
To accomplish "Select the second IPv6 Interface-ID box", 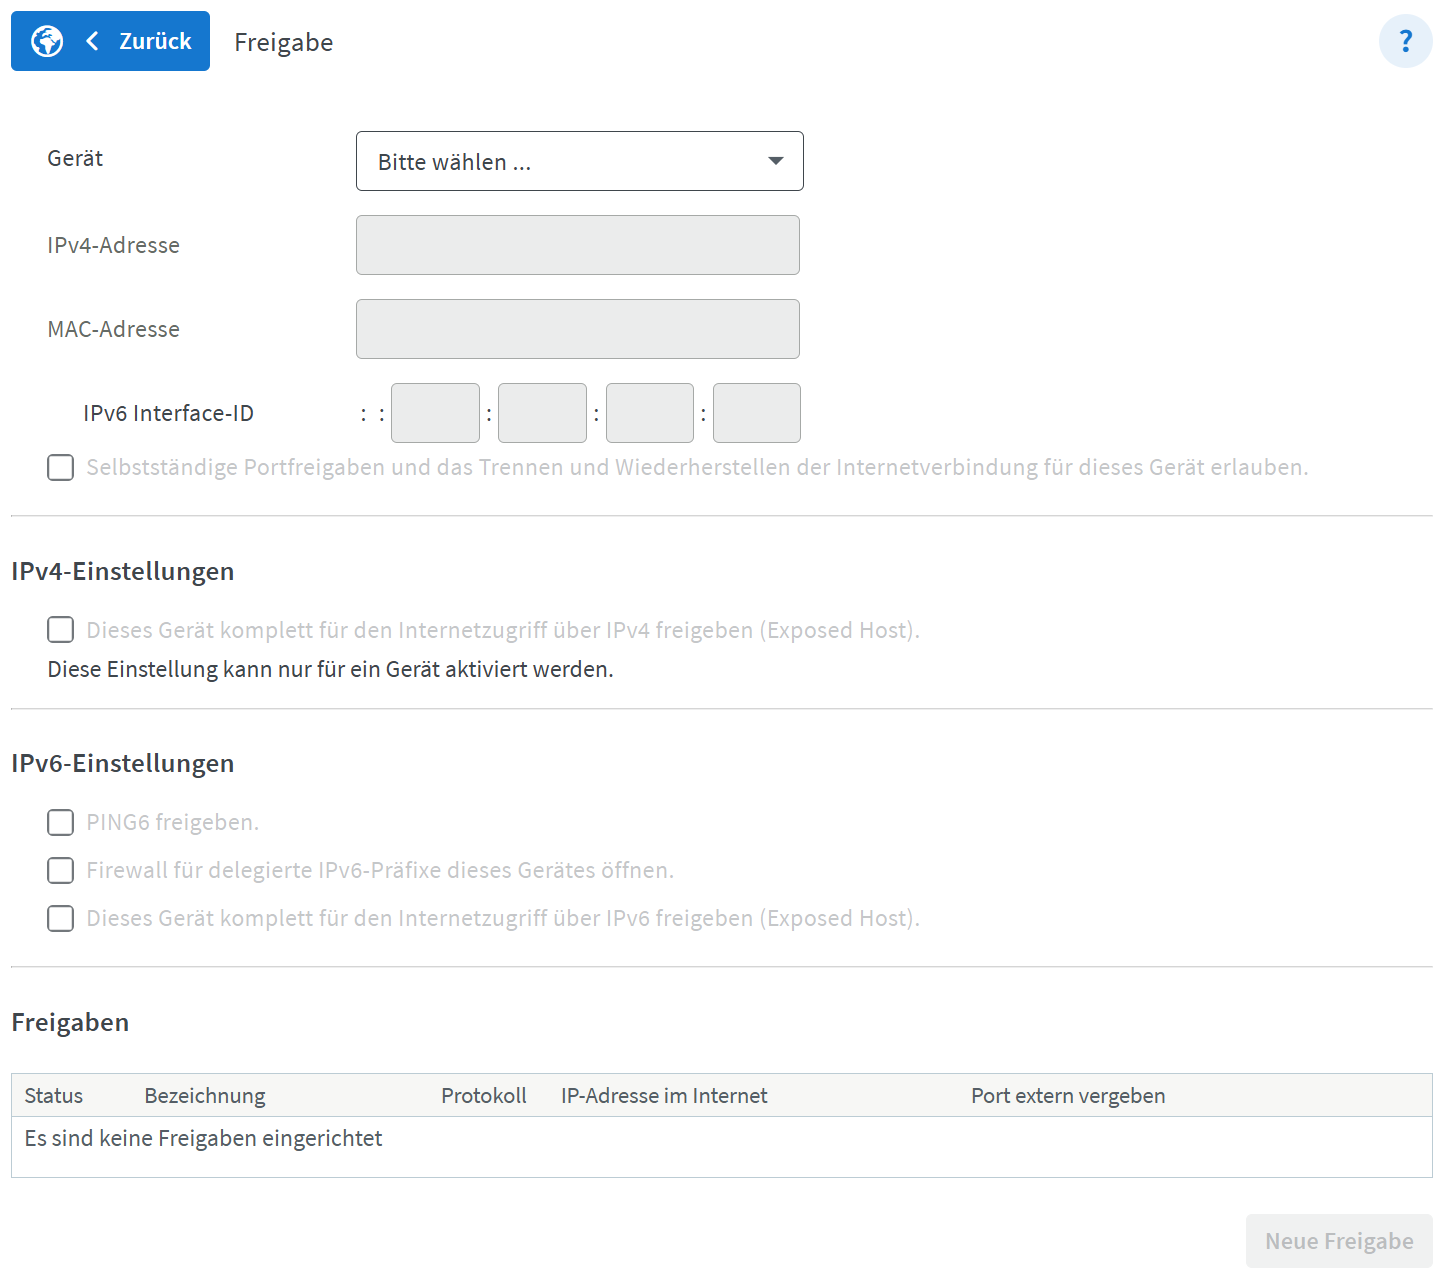I will point(542,413).
